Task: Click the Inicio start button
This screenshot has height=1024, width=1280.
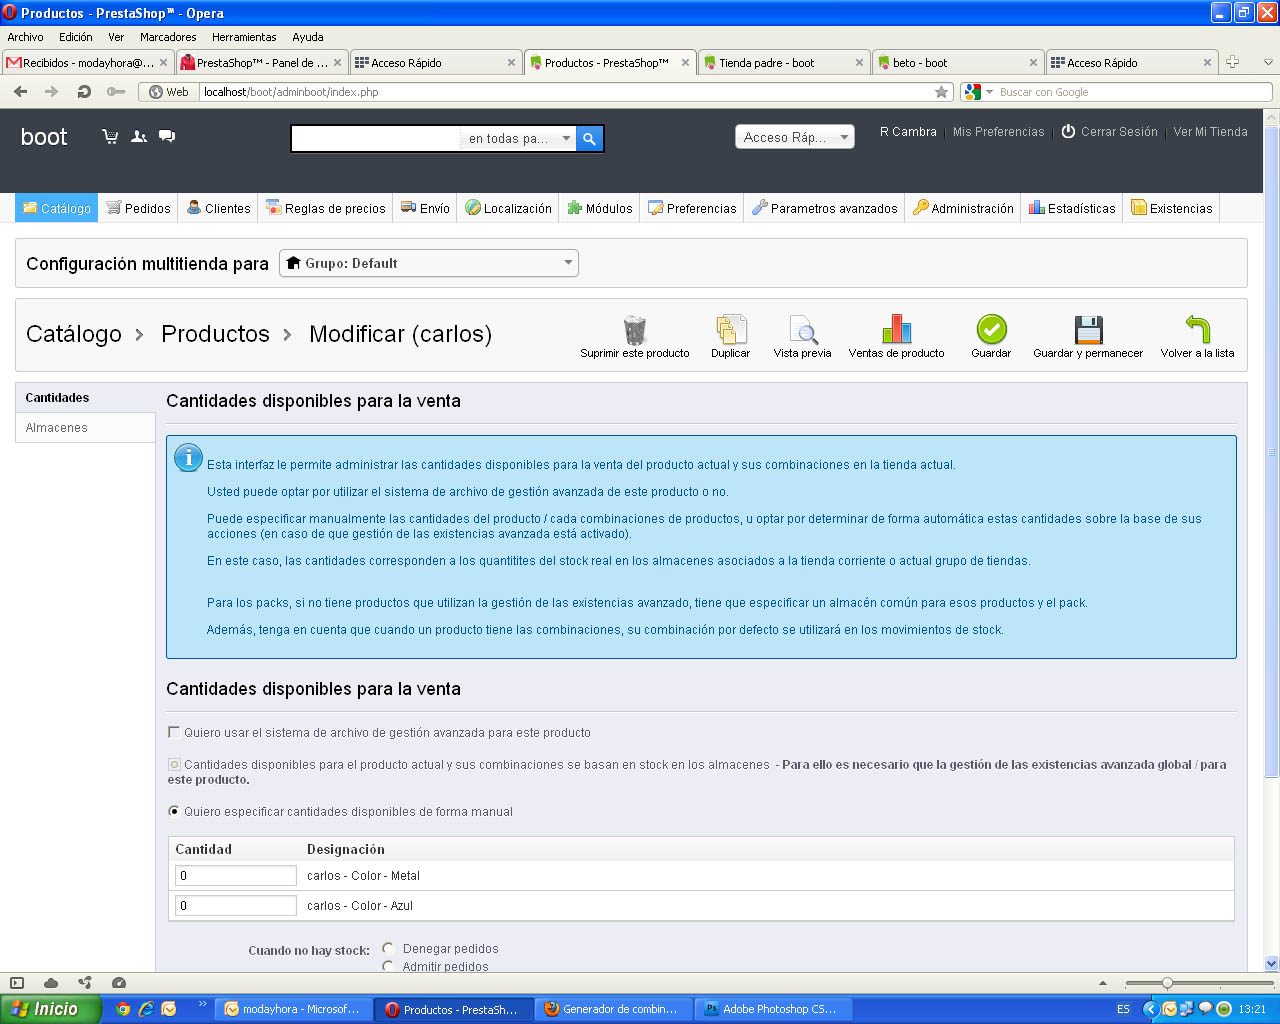Action: tap(50, 1009)
